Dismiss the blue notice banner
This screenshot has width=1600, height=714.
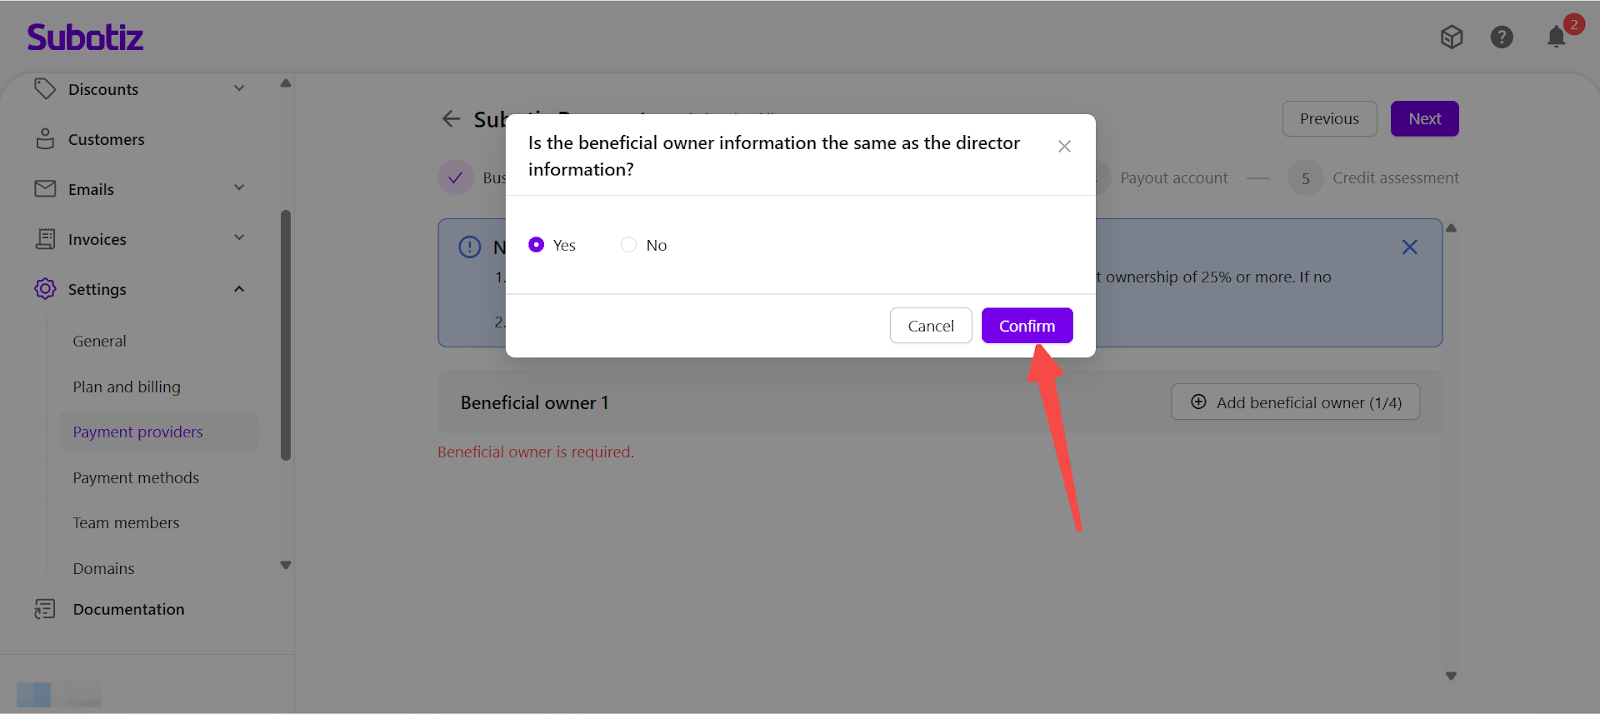(x=1409, y=247)
